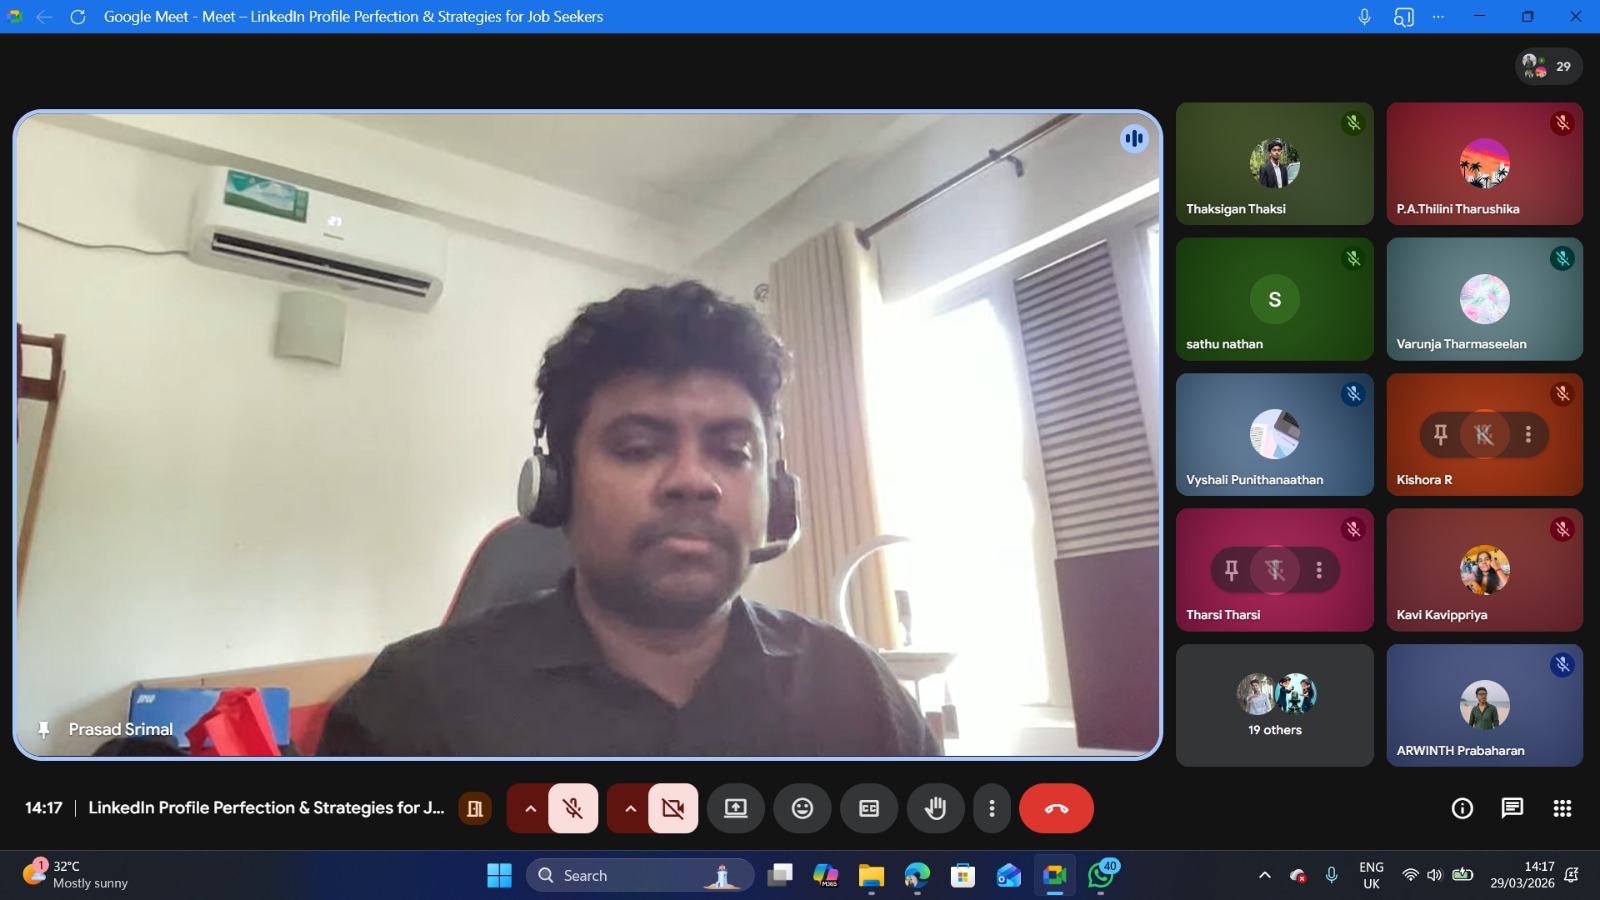Viewport: 1600px width, 900px height.
Task: Start presenting your screen
Action: 736,808
